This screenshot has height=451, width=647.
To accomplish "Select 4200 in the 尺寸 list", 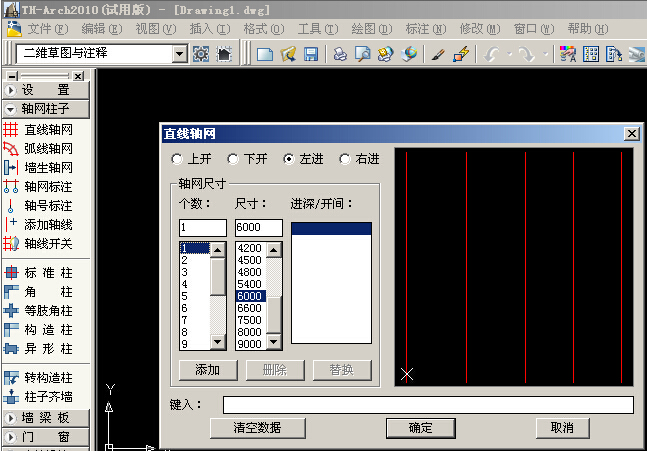I will [250, 248].
